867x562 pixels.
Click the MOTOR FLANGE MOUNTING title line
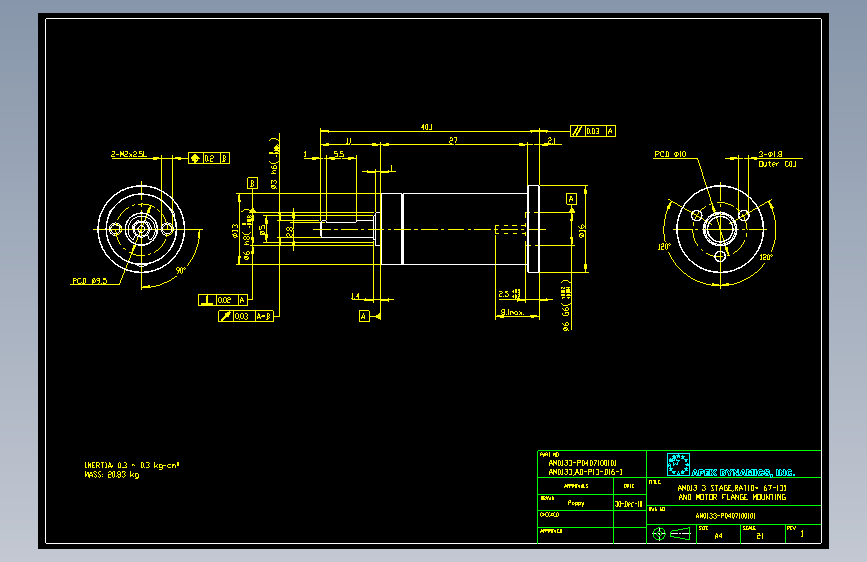coord(732,497)
